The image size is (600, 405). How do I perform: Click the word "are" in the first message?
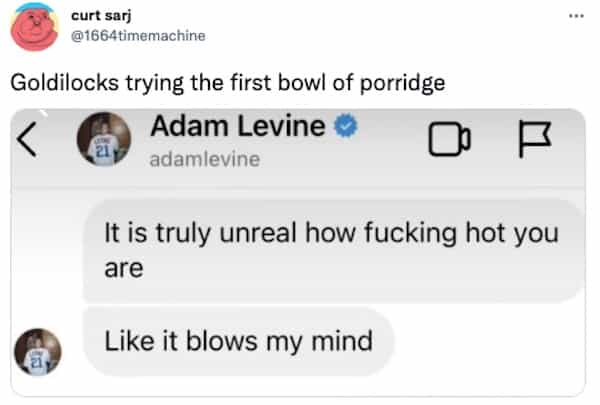tap(124, 268)
